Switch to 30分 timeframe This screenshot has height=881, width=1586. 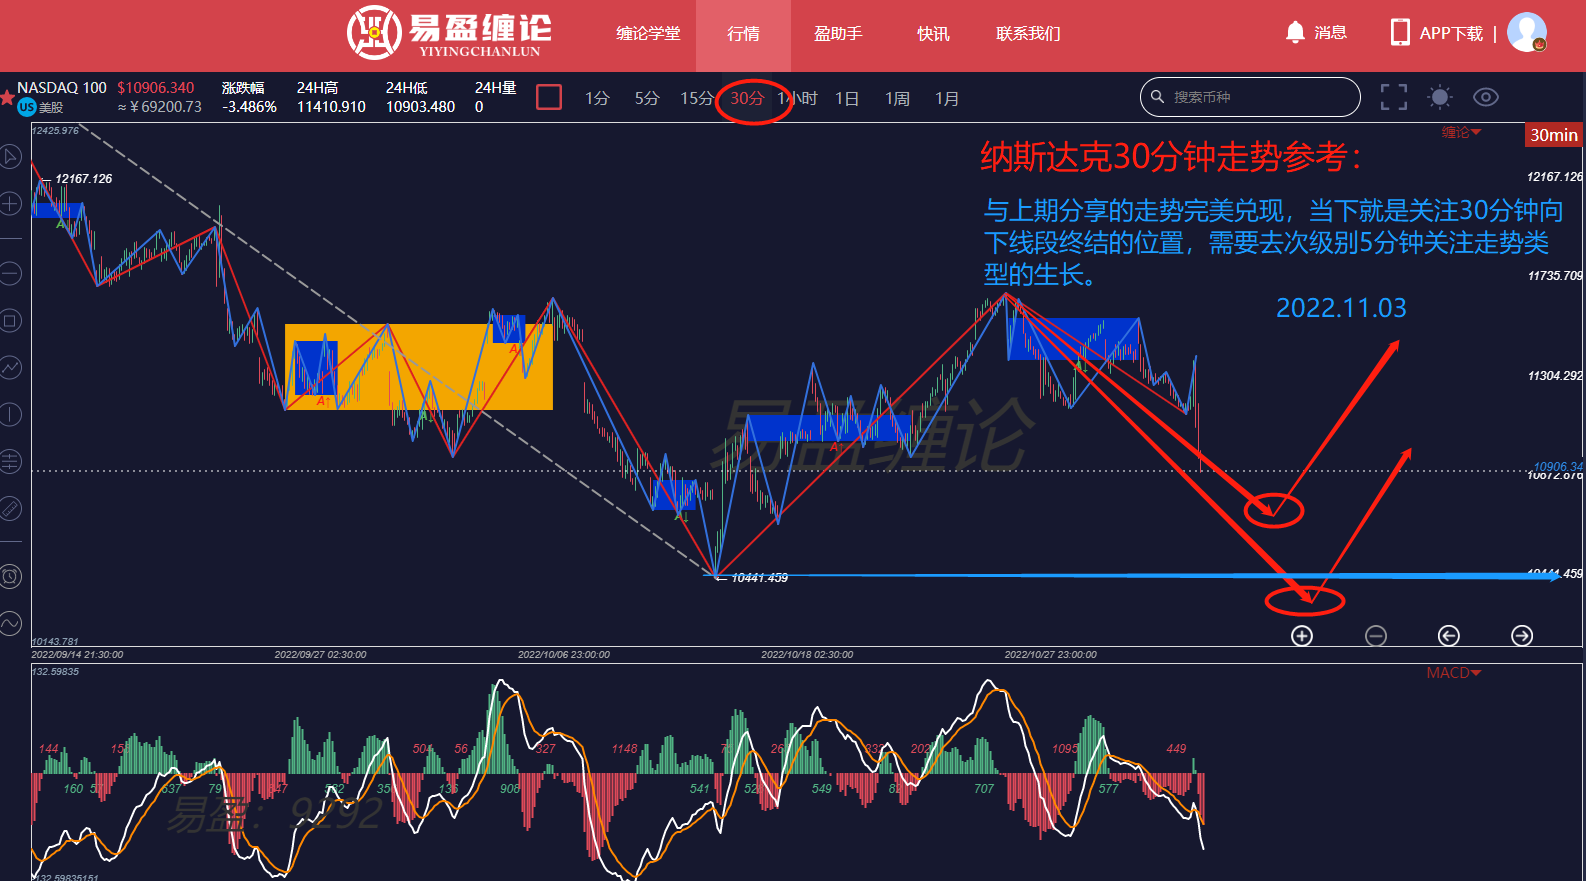(x=747, y=98)
